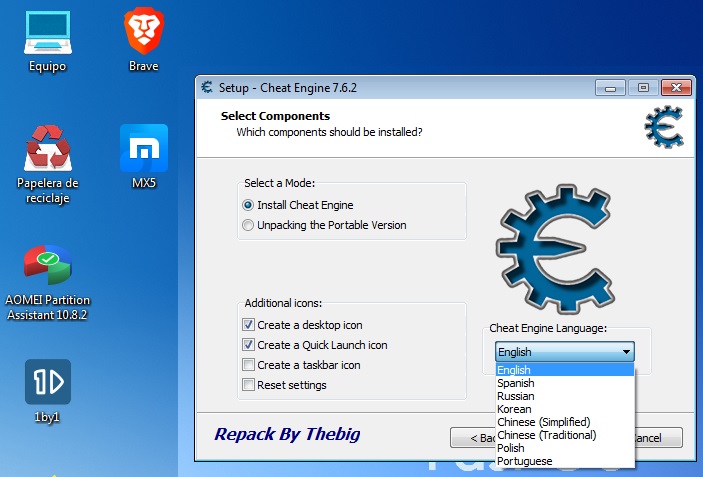Viewport: 703px width, 477px height.
Task: Launch the Brave browser desktop icon
Action: [143, 39]
